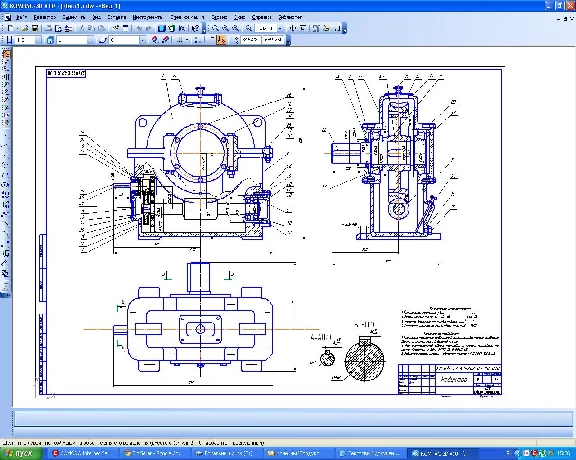Click the X coordinate field on toolbar

pos(251,40)
